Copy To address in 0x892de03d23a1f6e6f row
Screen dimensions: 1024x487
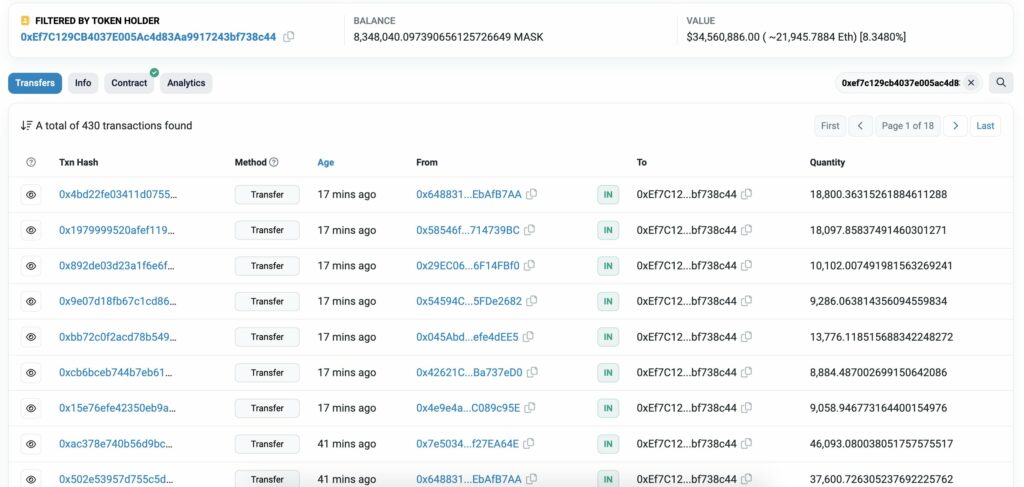click(x=746, y=266)
